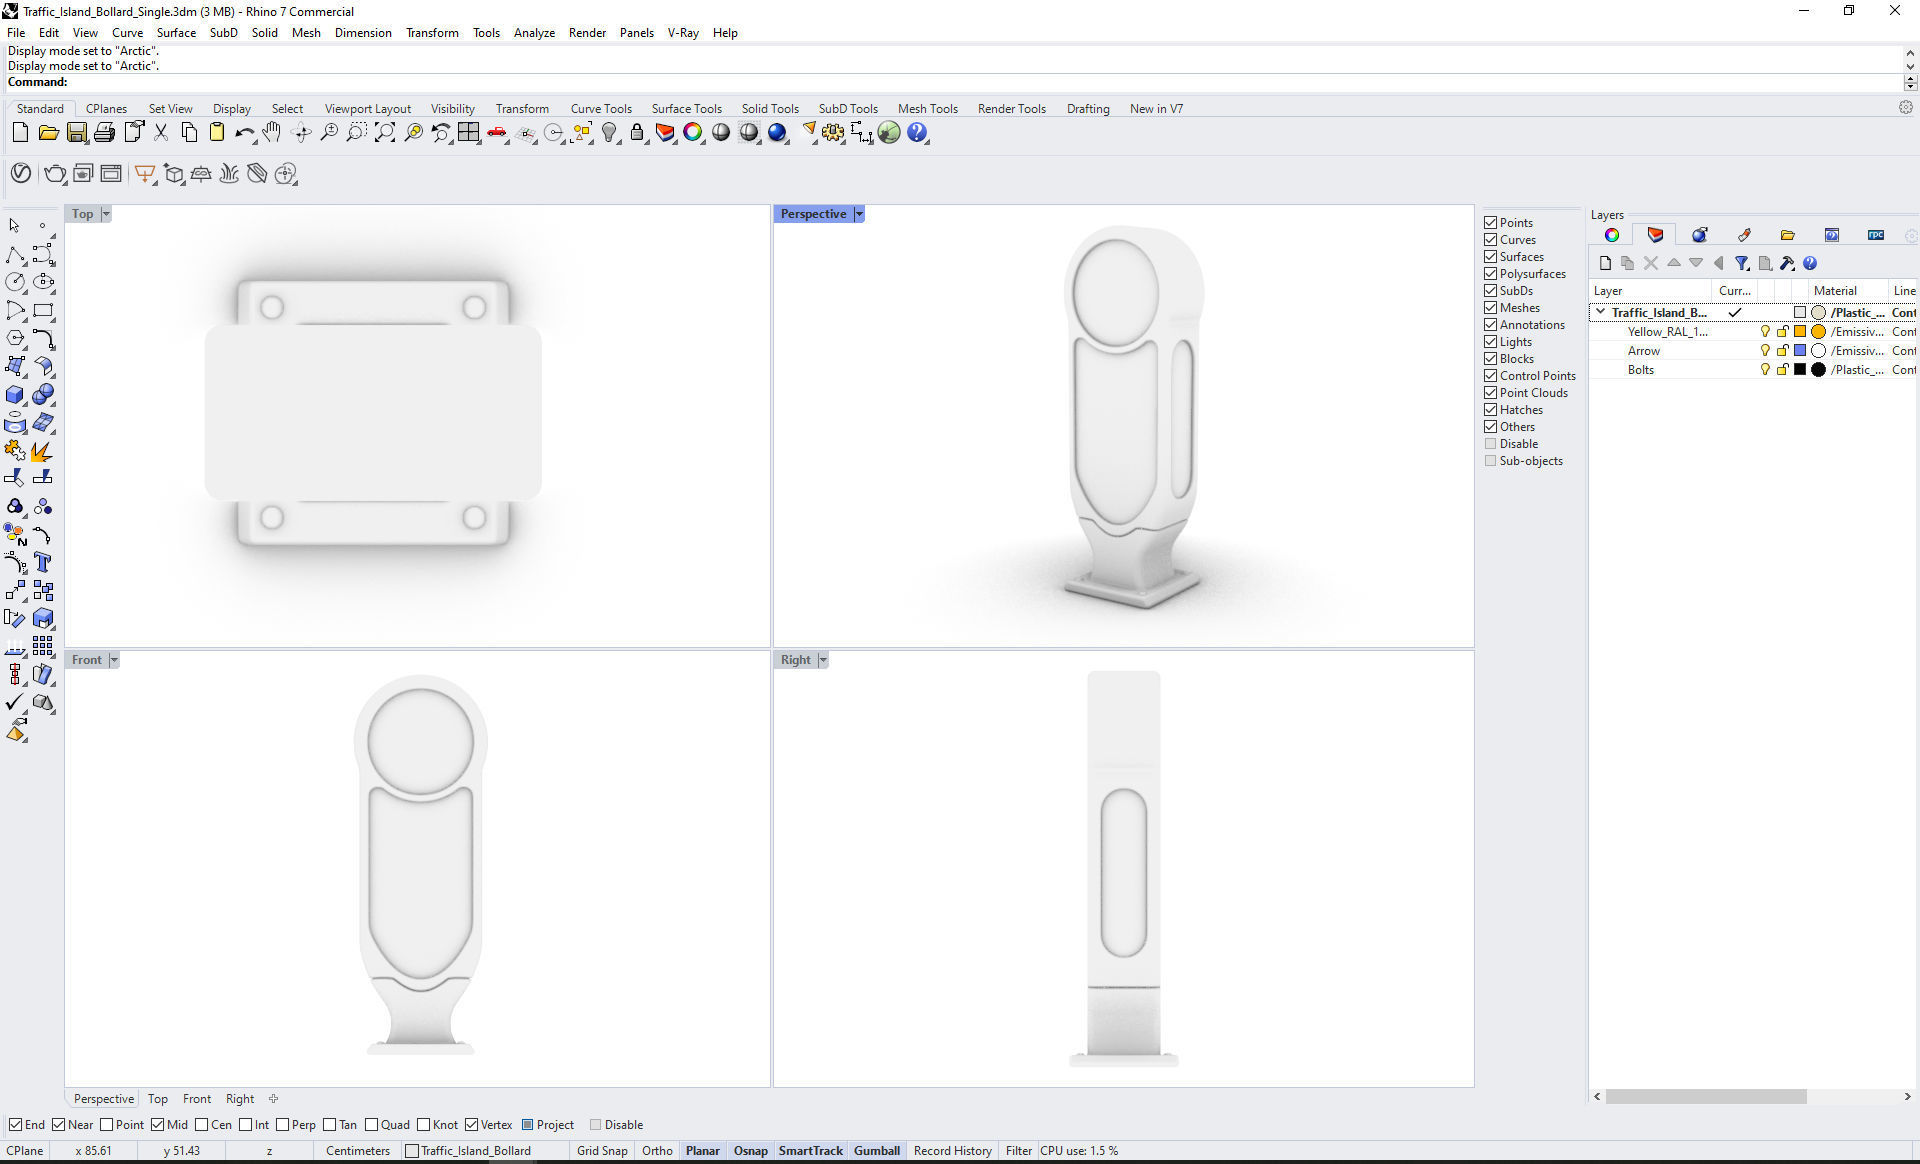Enable the Cen object snap checkbox
This screenshot has height=1164, width=1920.
tap(202, 1125)
